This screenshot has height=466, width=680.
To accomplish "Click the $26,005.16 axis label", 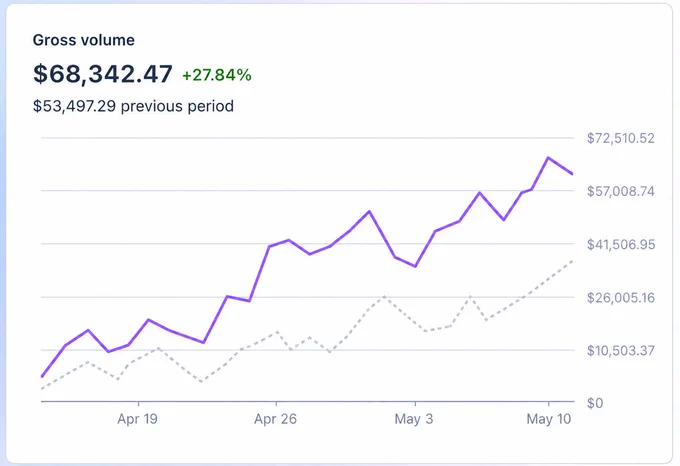I will (621, 298).
